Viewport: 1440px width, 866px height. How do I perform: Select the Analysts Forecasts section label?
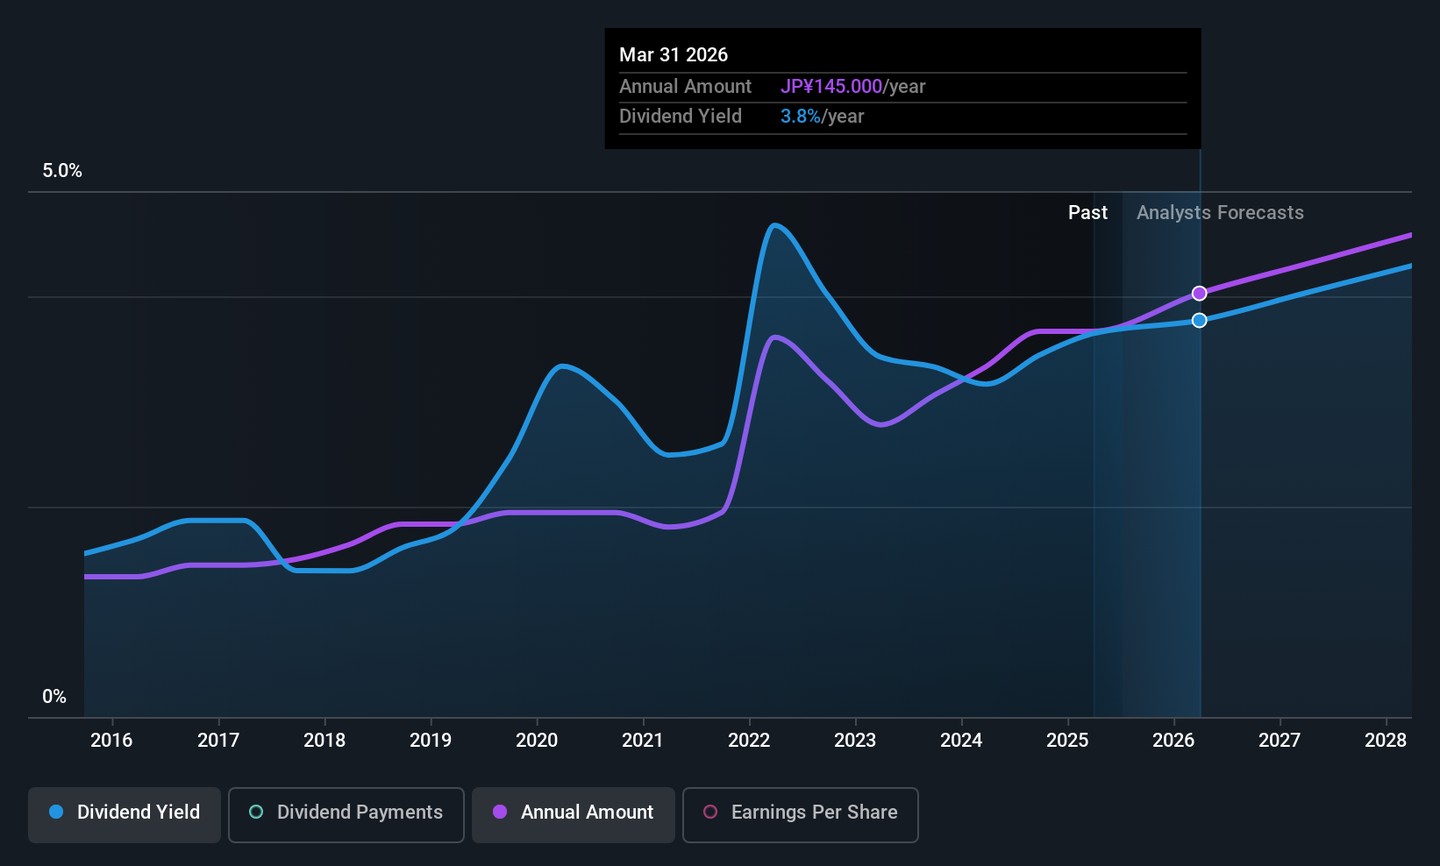[1220, 213]
